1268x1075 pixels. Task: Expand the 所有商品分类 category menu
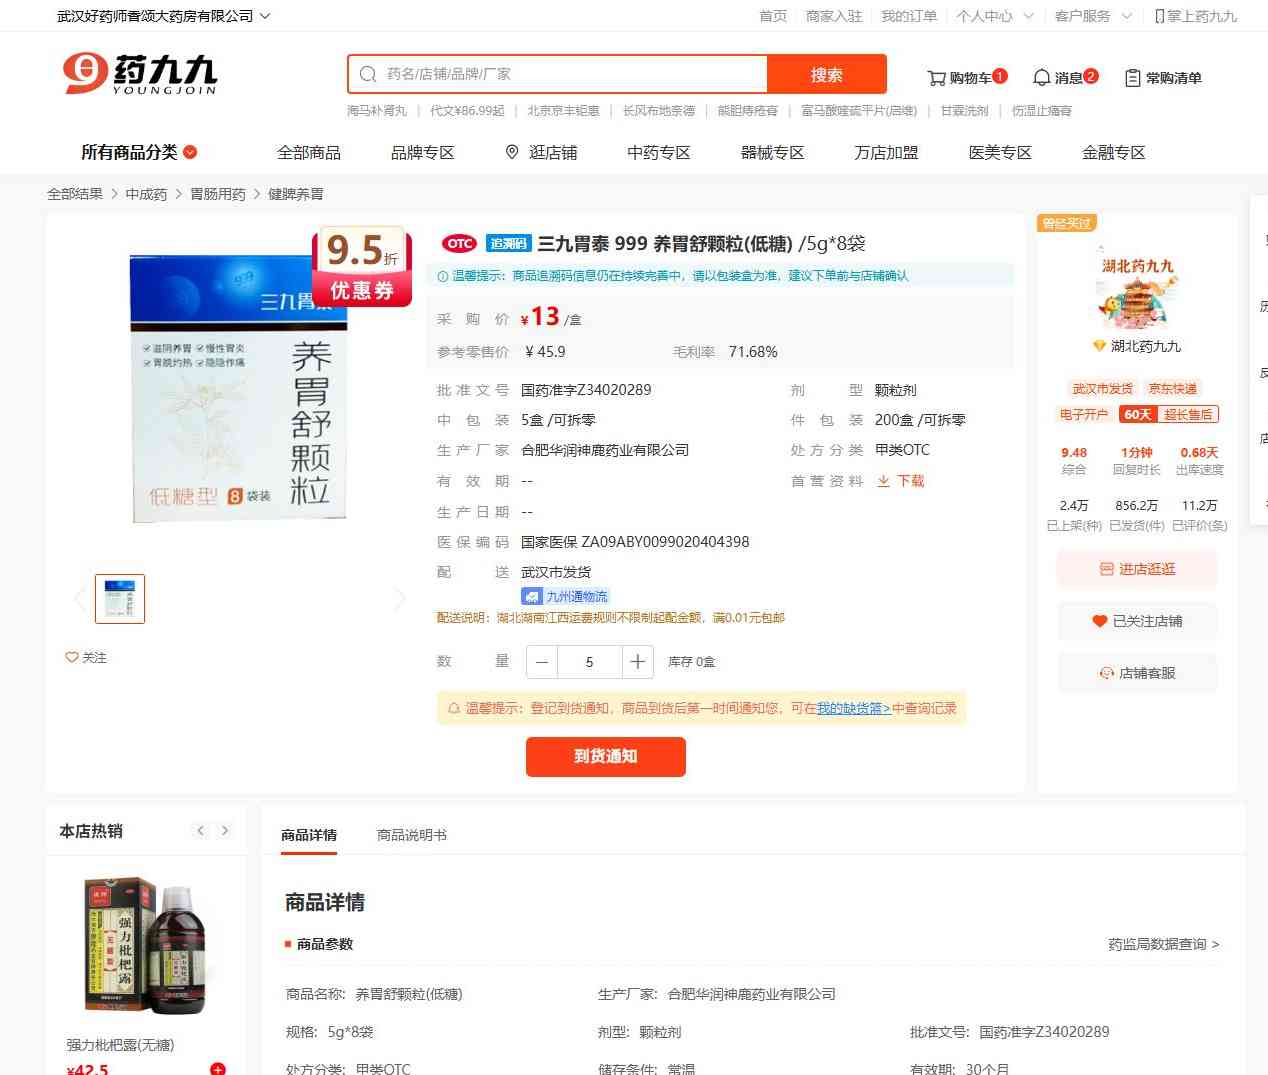point(139,152)
